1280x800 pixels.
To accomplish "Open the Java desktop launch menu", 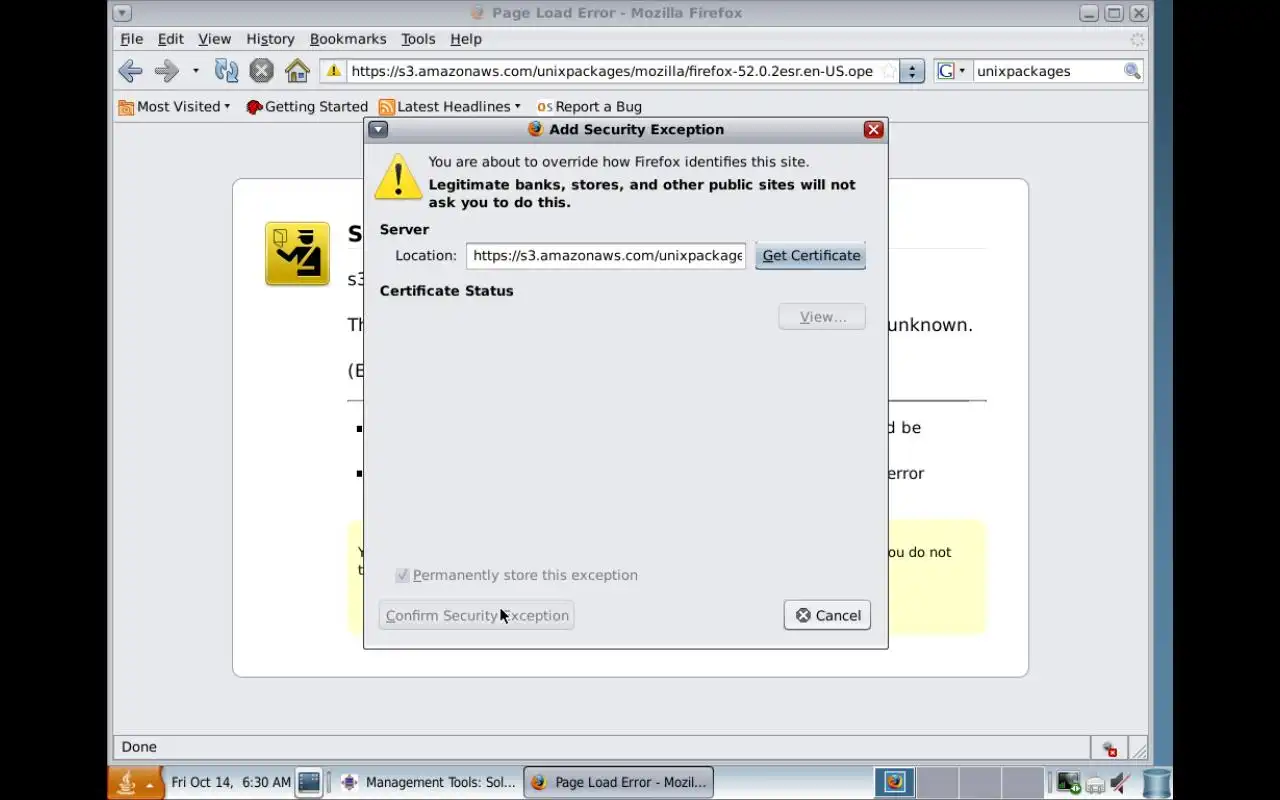I will tap(135, 782).
